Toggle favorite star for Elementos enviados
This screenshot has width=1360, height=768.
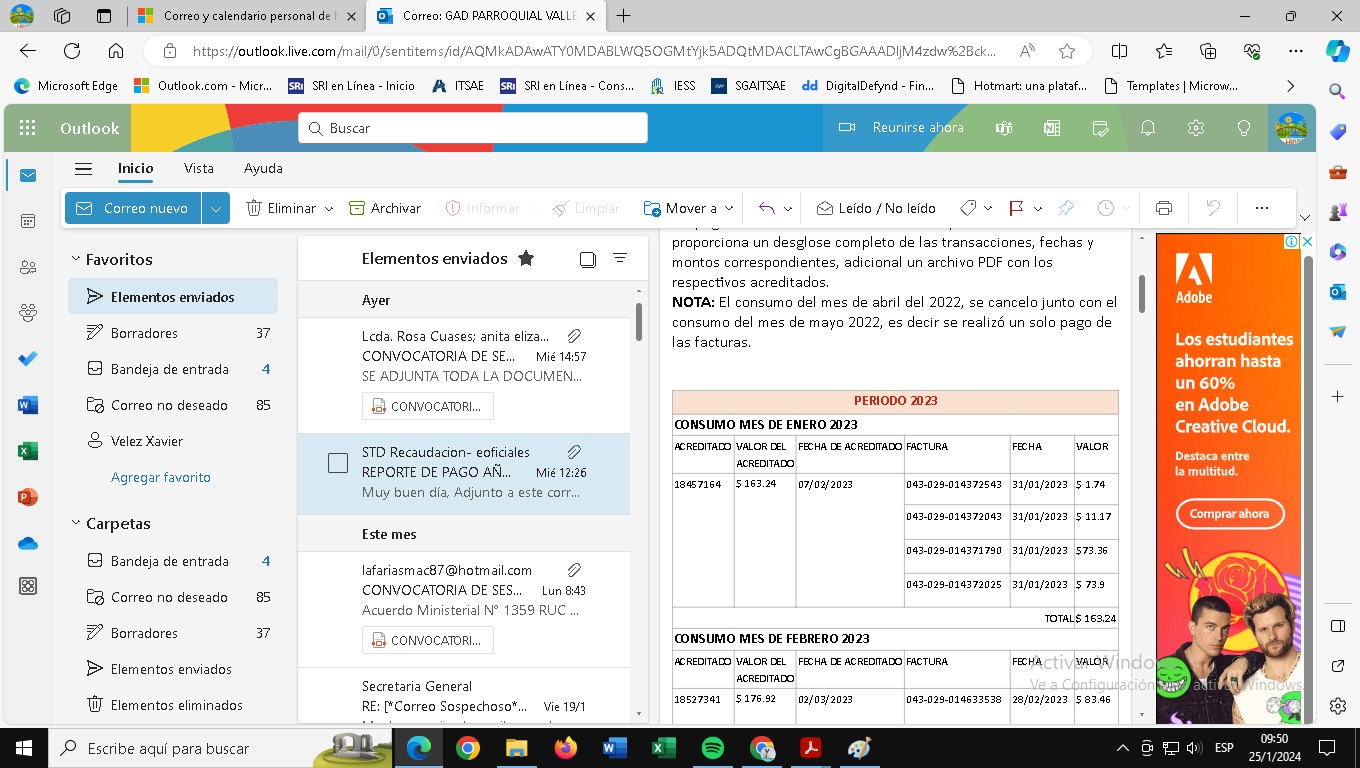526,258
